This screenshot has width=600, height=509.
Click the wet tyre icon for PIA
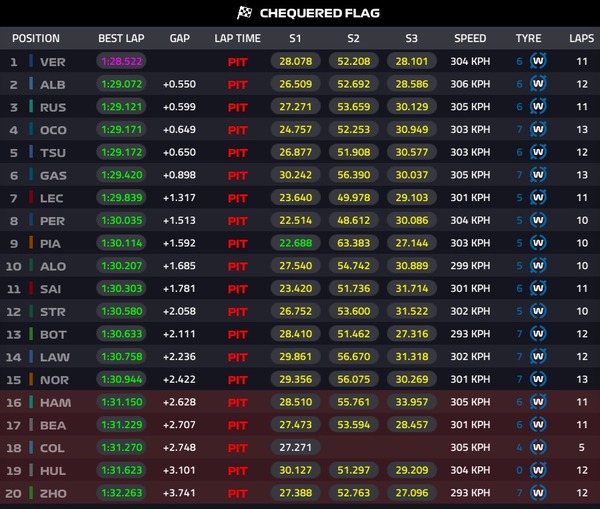538,243
